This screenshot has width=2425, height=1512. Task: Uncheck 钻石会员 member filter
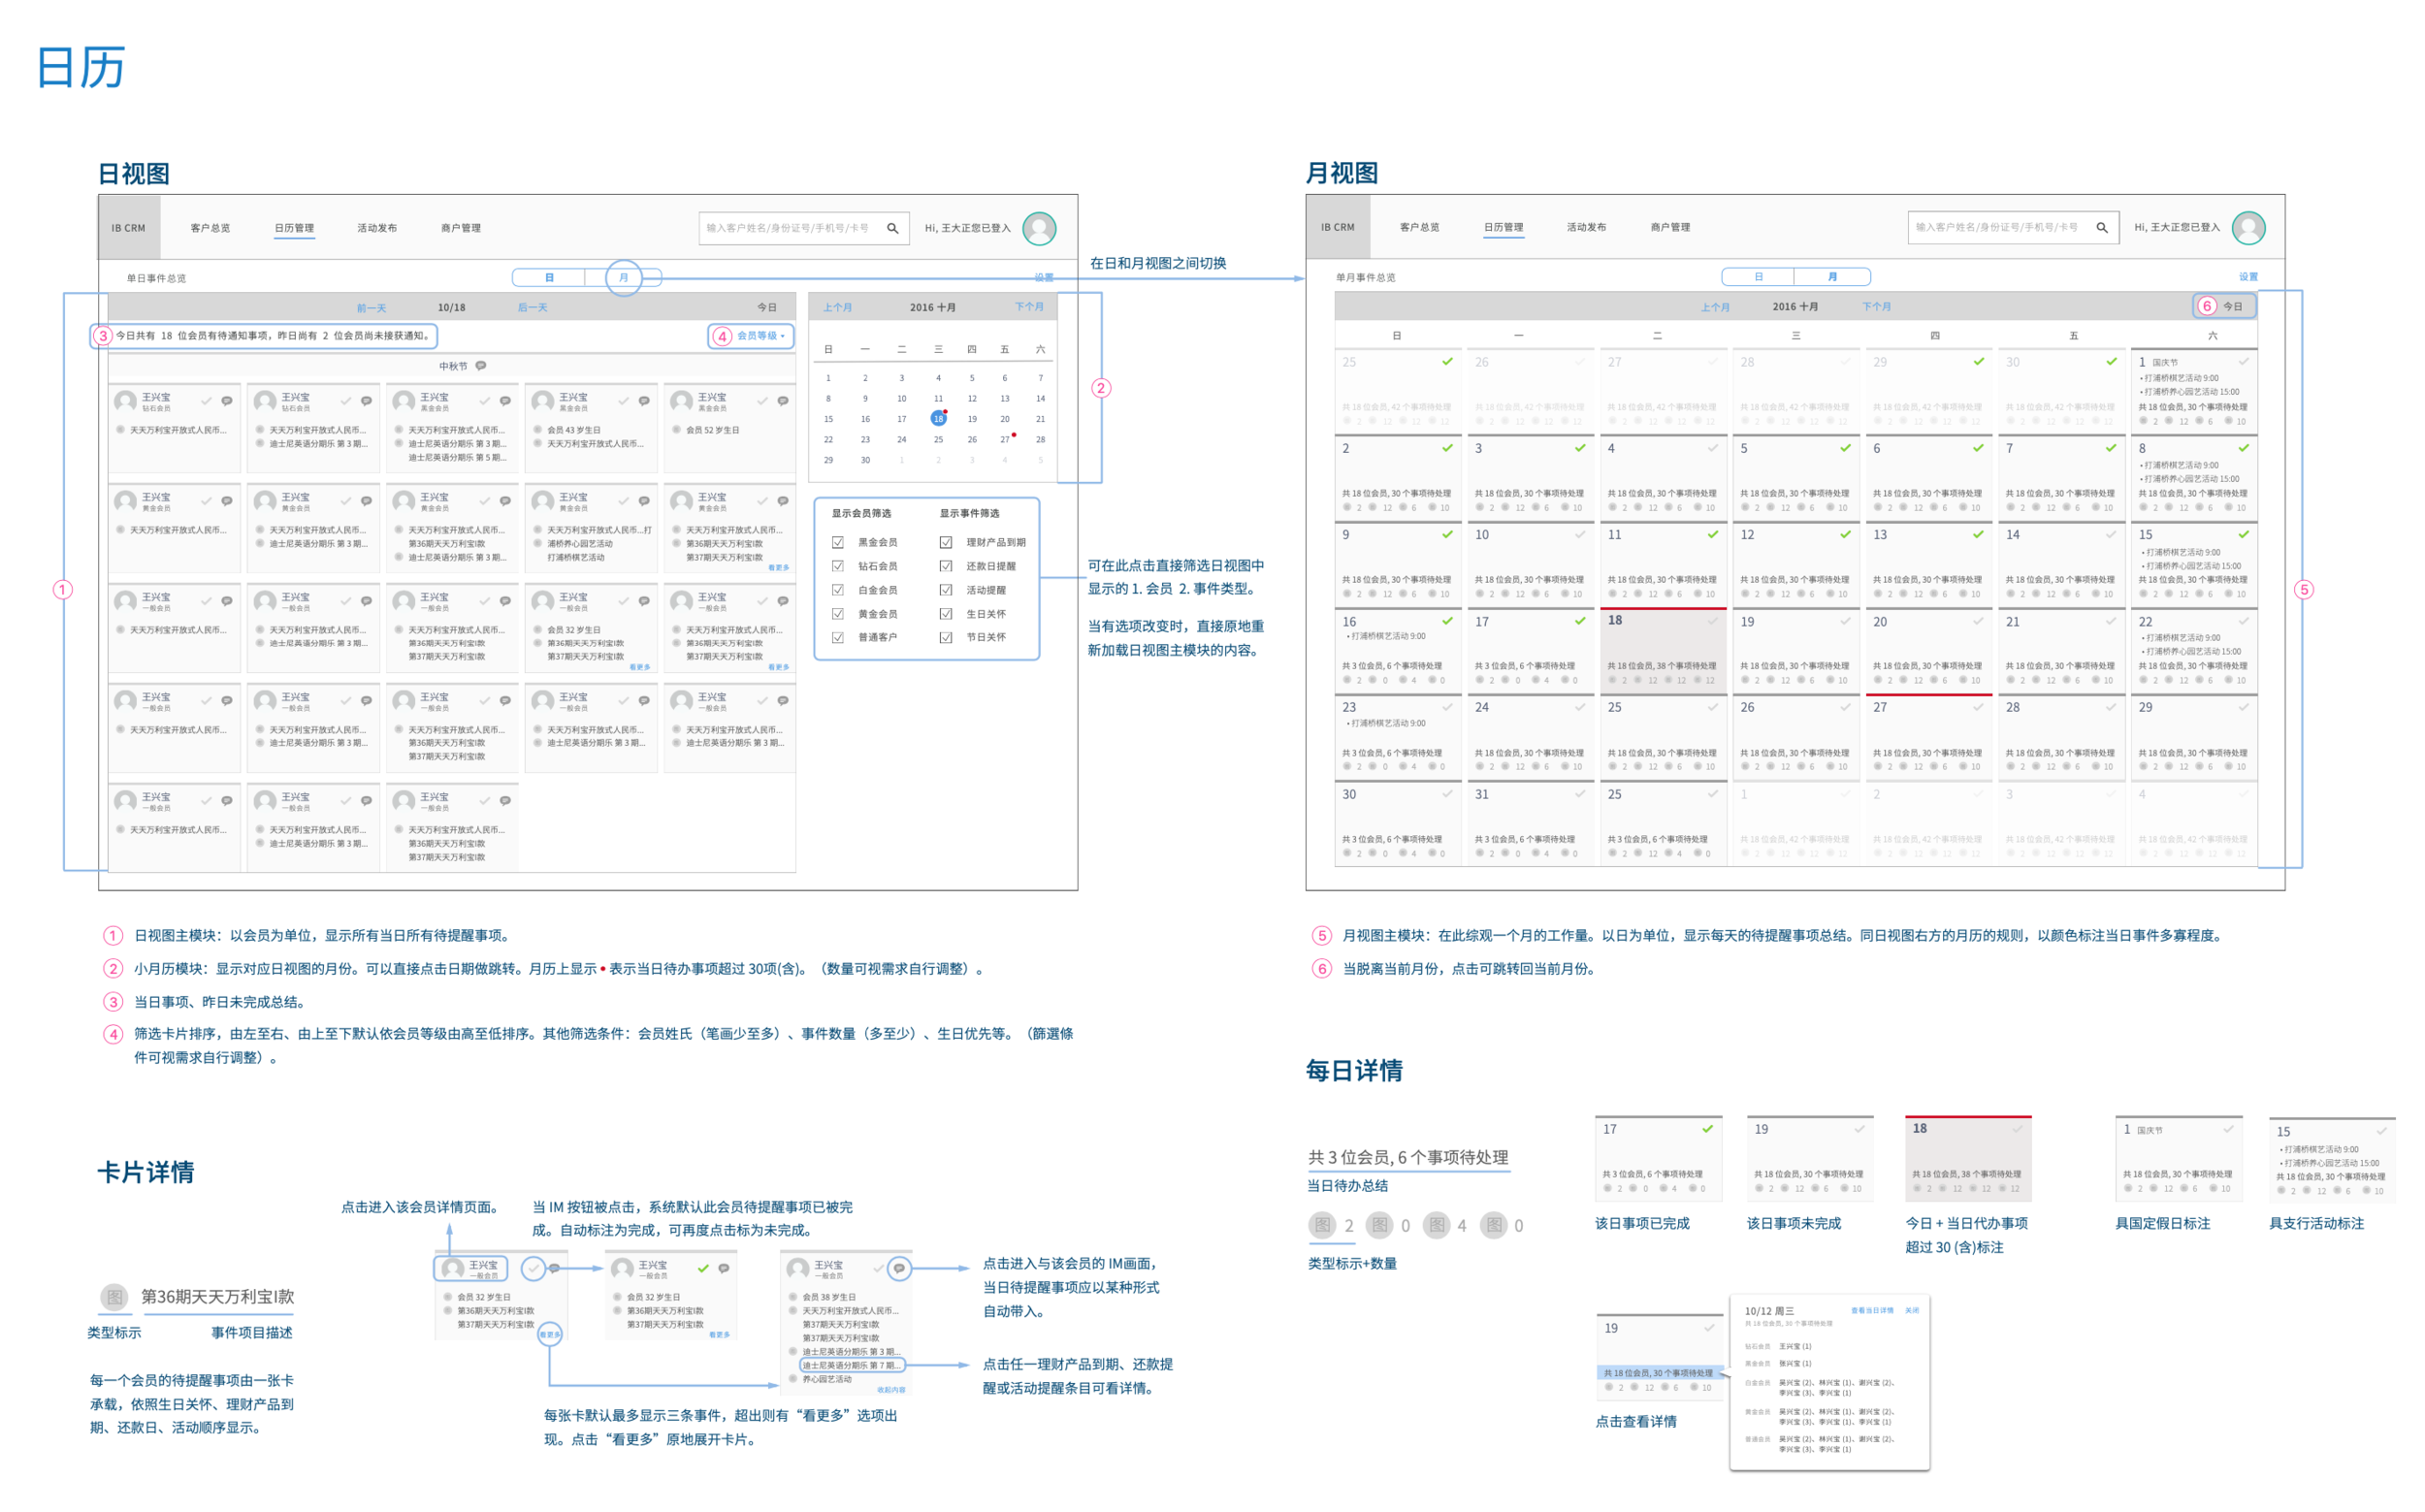tap(837, 566)
